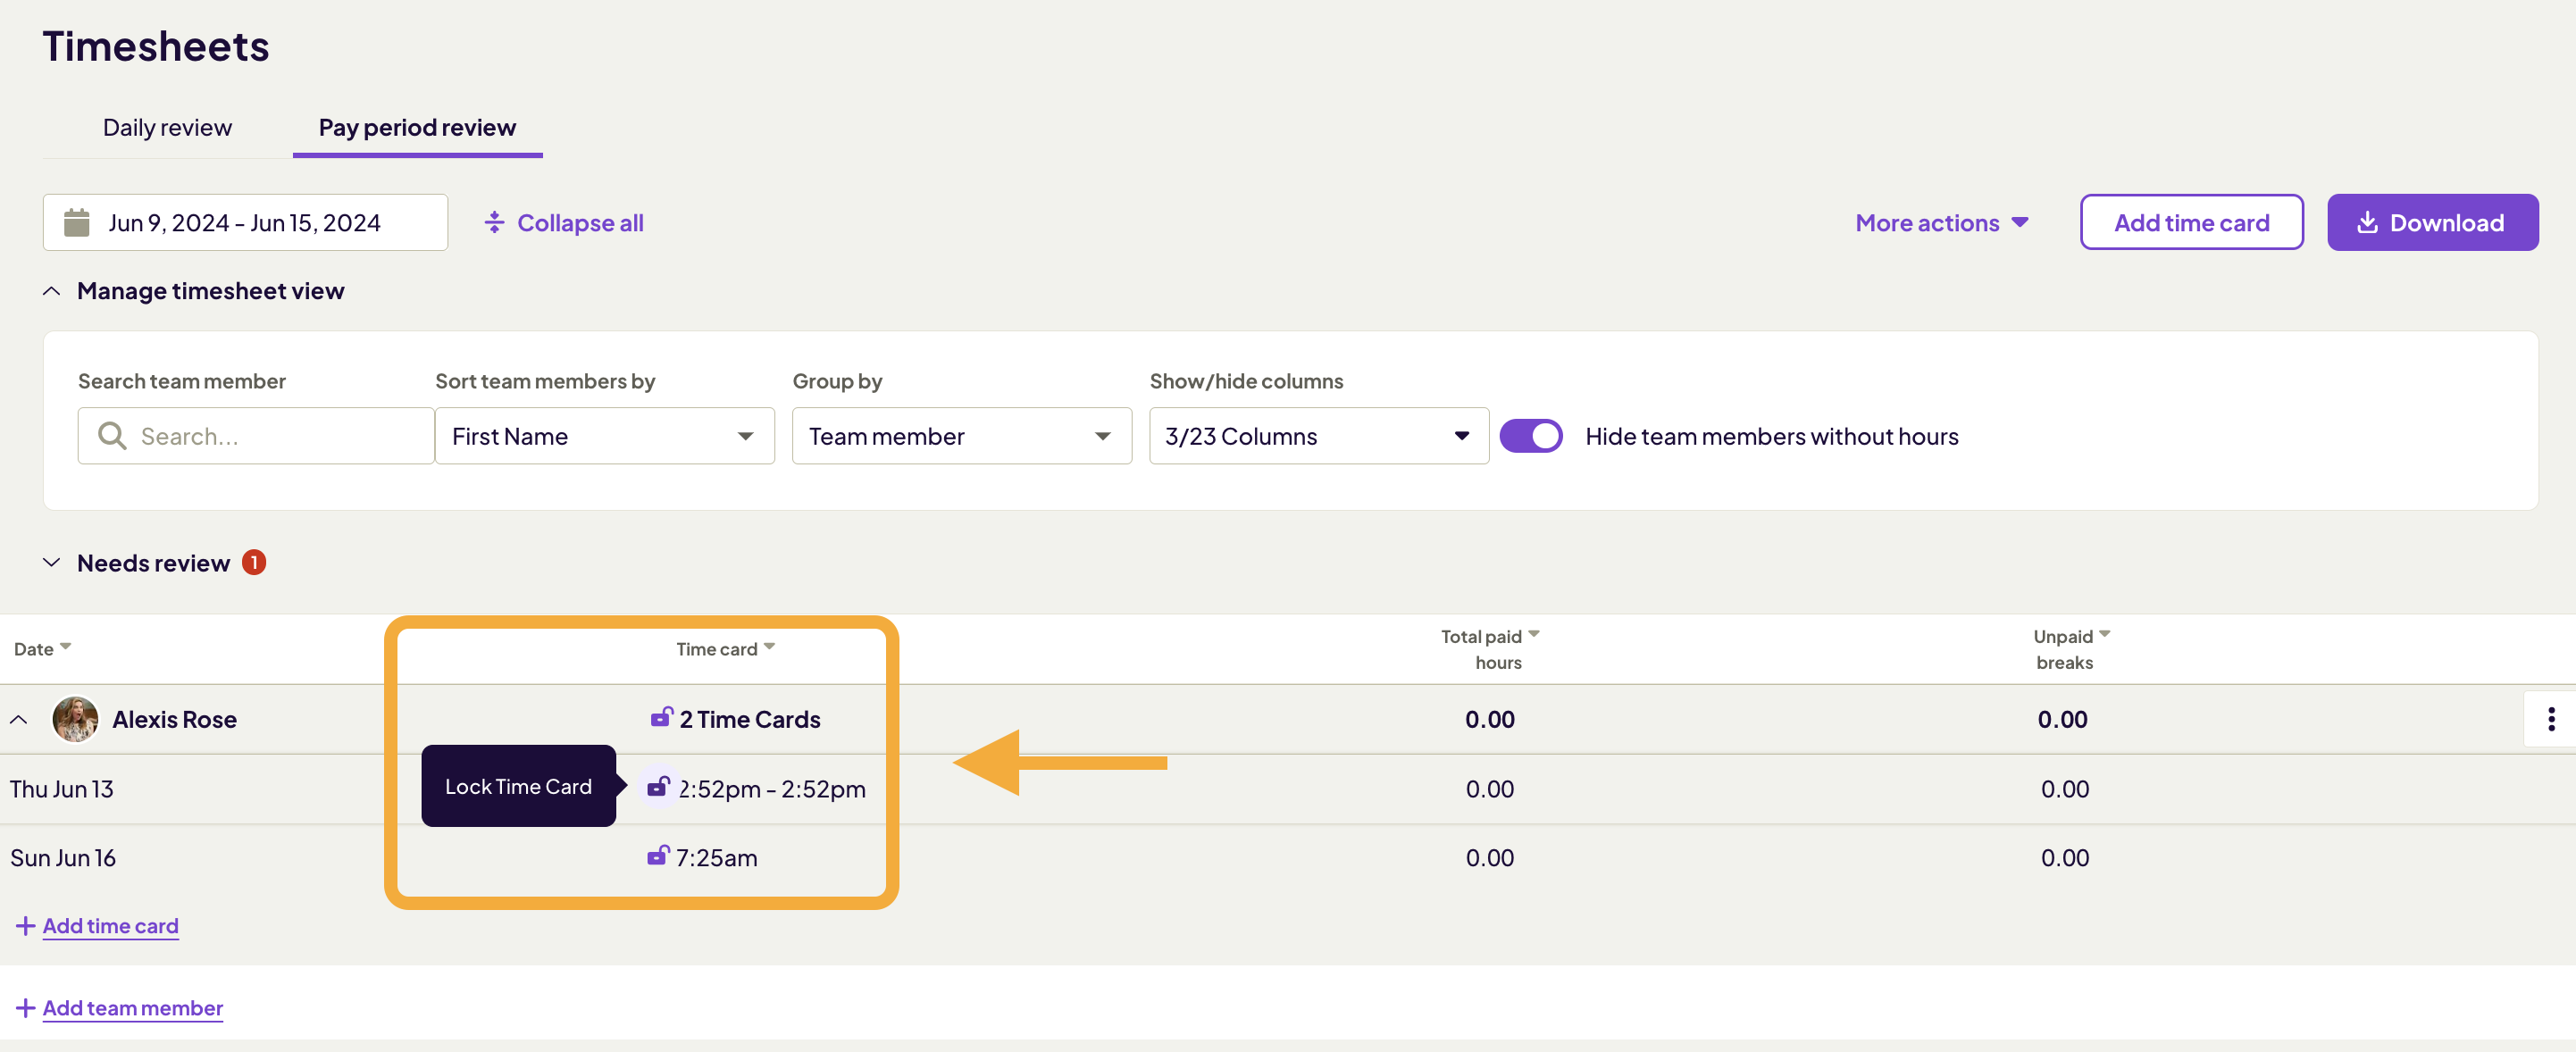The image size is (2576, 1052).
Task: Open the three-dot menu for Alexis Rose
Action: coord(2550,719)
